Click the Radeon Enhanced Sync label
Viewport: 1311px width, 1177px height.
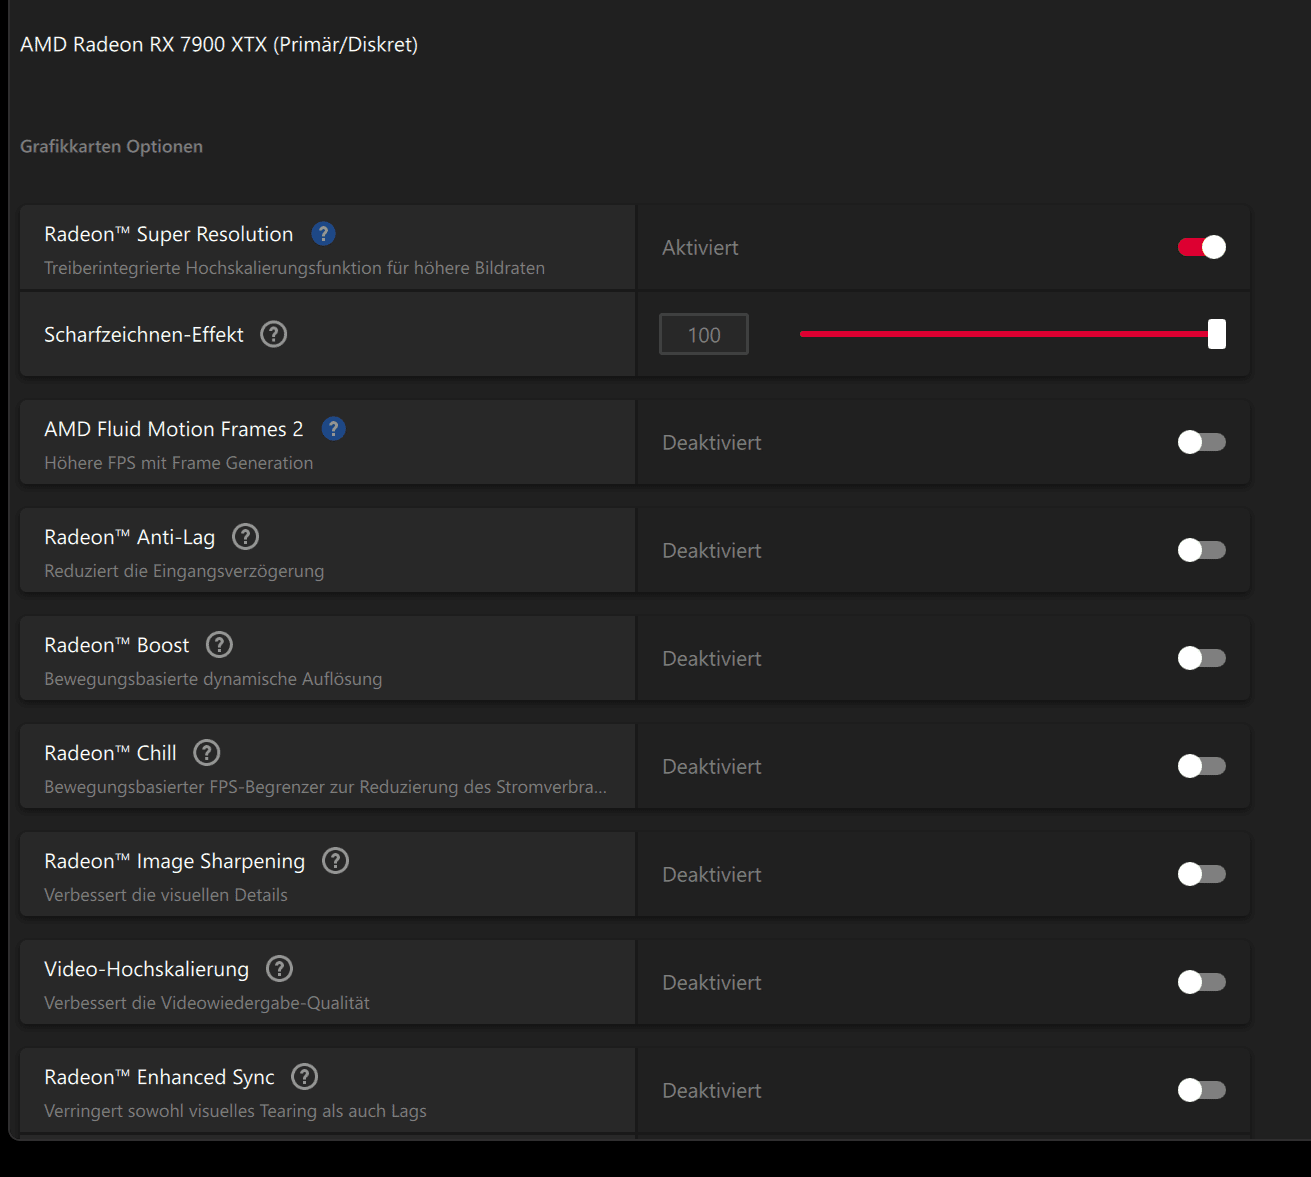(x=159, y=1078)
